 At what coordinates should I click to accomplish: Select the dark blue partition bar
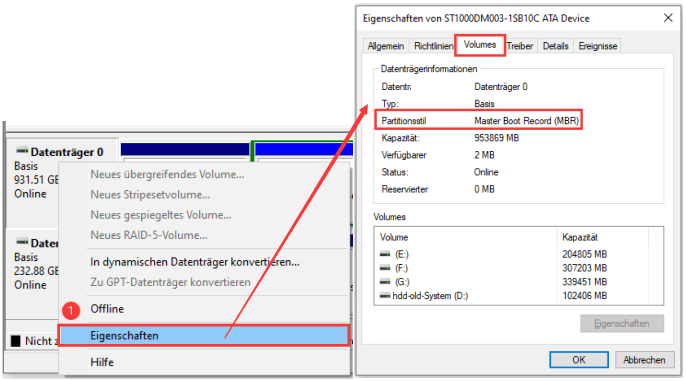pos(185,149)
